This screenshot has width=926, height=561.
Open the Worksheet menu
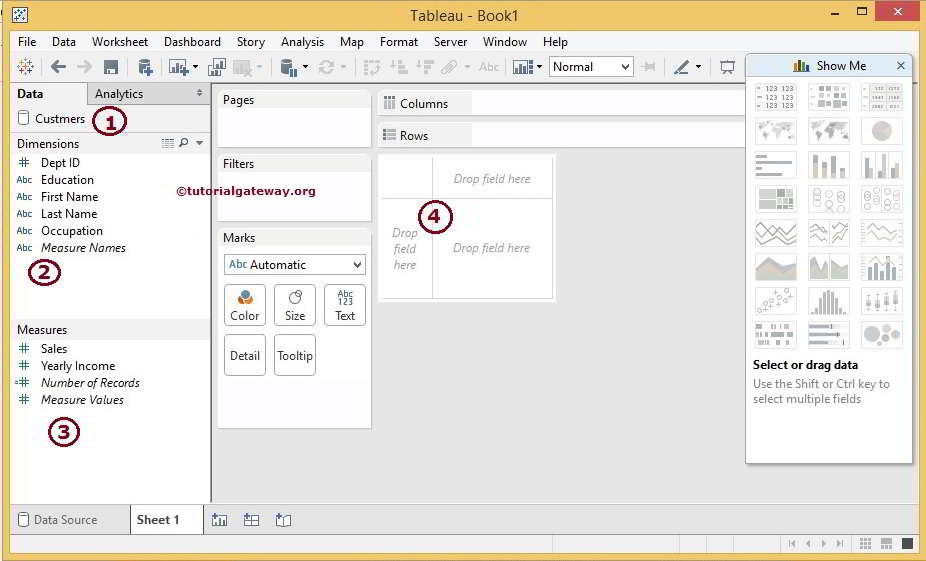click(x=120, y=42)
